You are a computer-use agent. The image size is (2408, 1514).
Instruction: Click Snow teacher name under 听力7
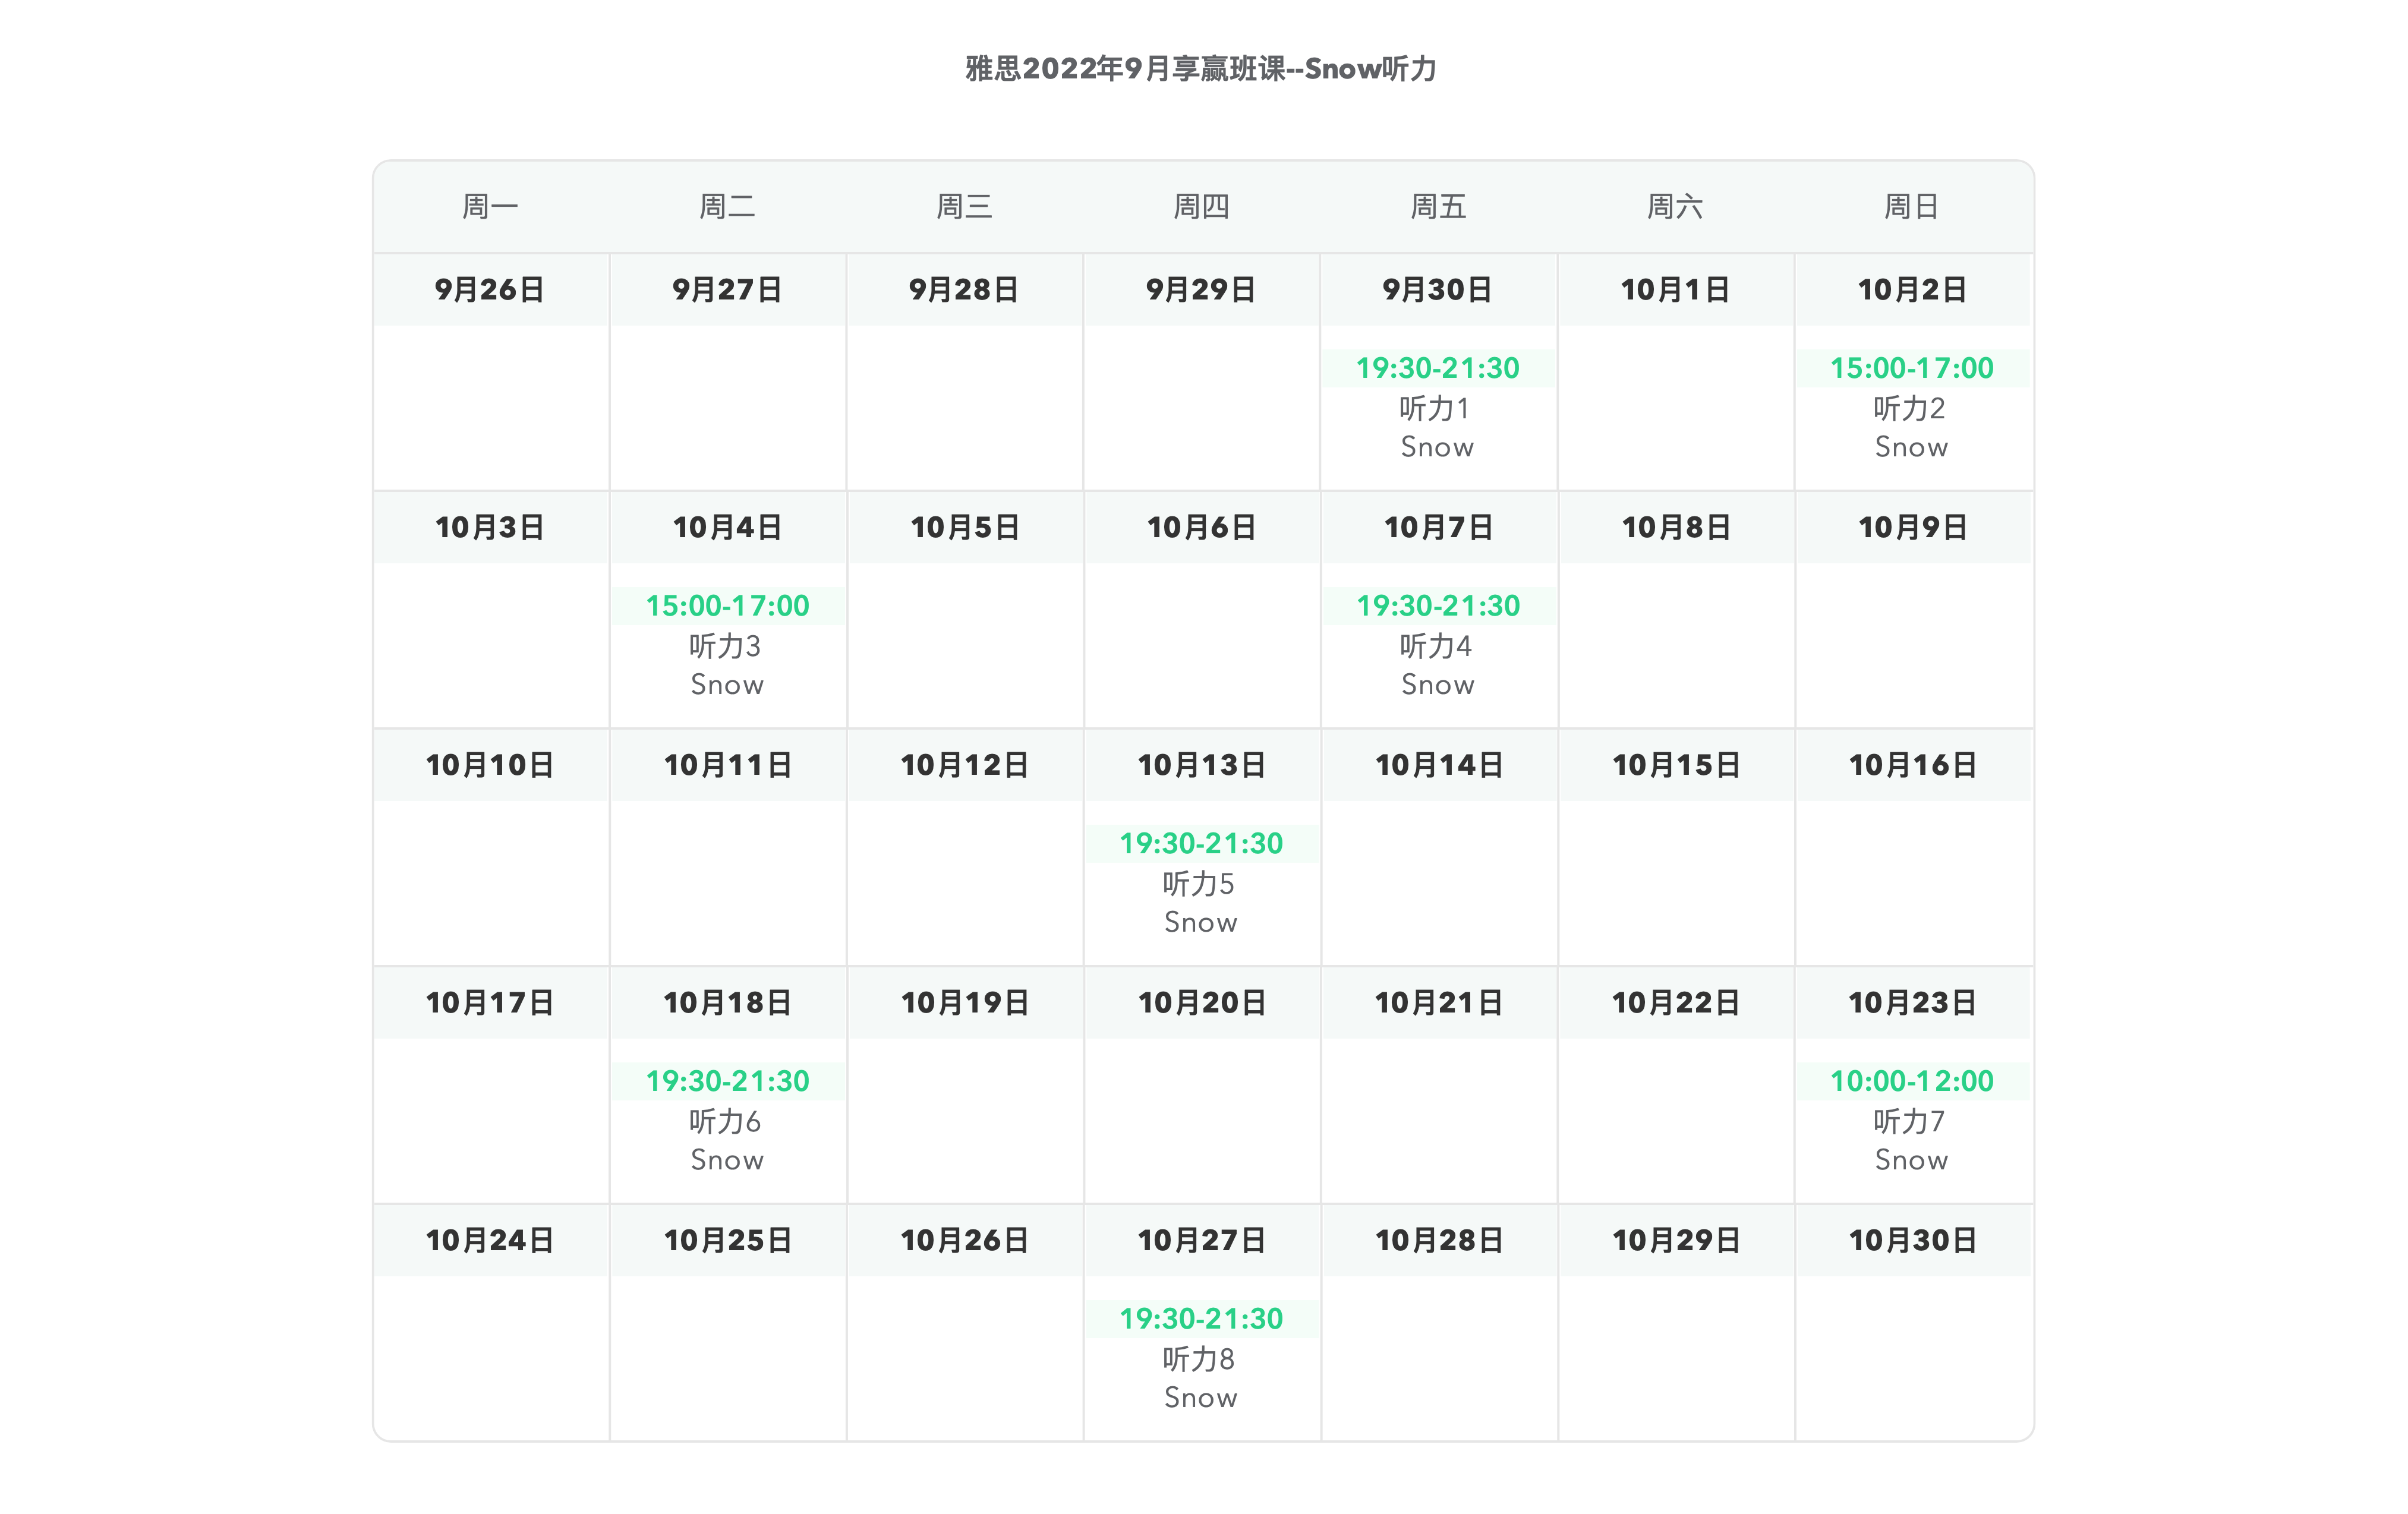pos(1911,1160)
